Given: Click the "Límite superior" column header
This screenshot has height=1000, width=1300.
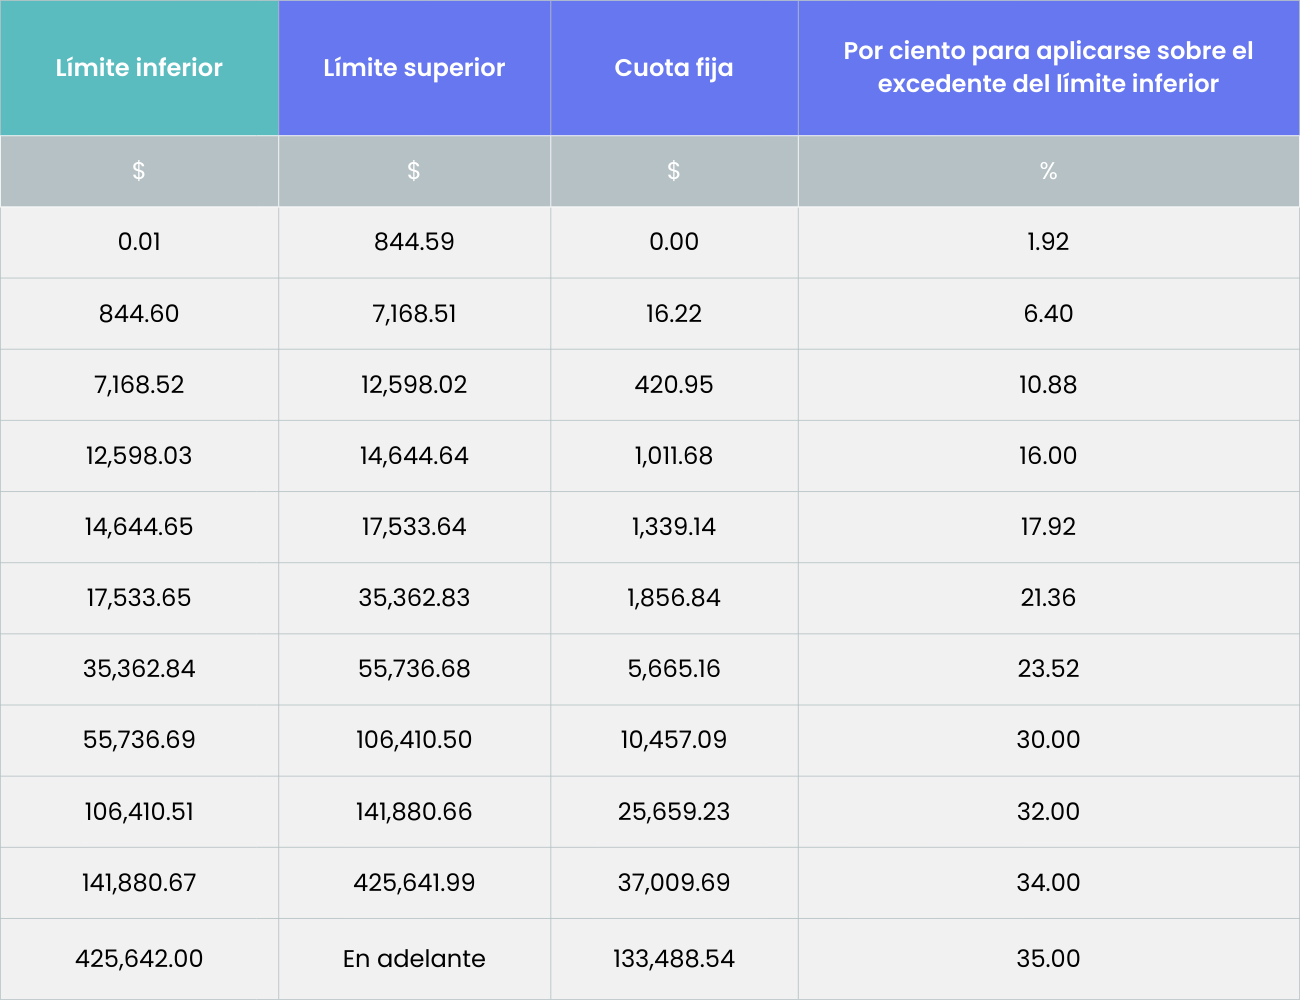Looking at the screenshot, I should pos(414,68).
